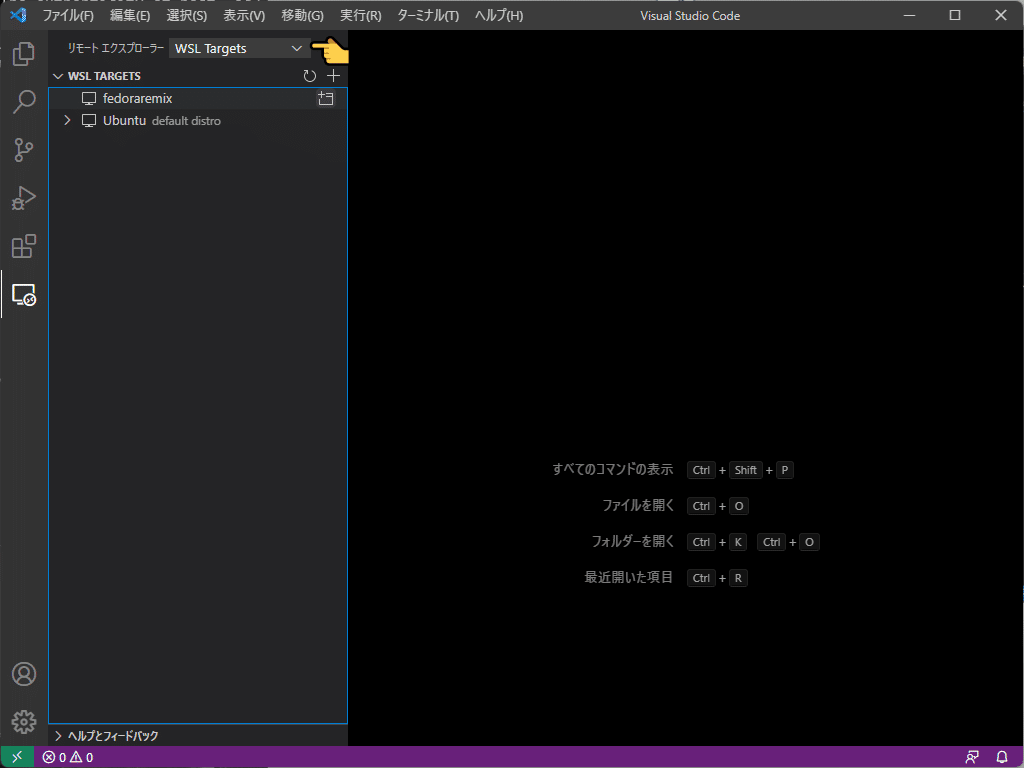Click the ファイルを開く label
Viewport: 1024px width, 768px height.
pos(638,505)
